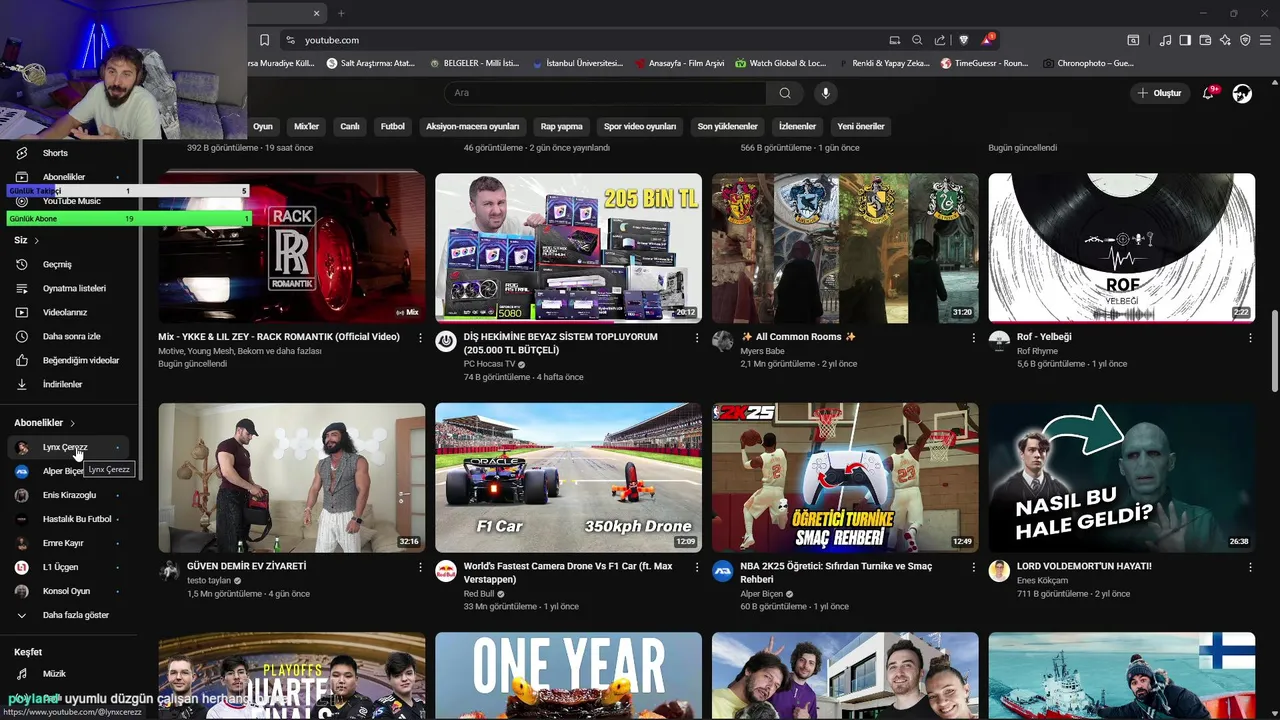Image resolution: width=1280 pixels, height=720 pixels.
Task: Open the account avatar menu
Action: 1242,93
